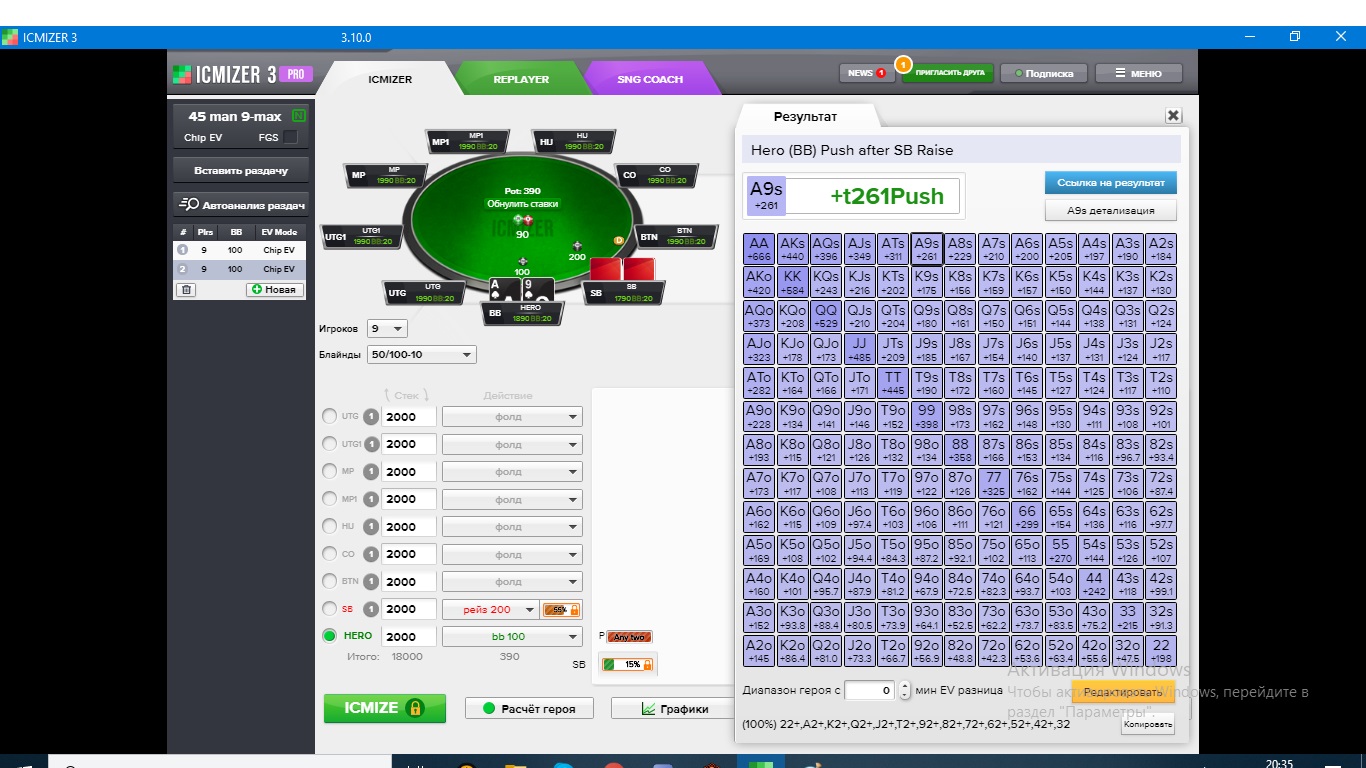
Task: Click the MP seat number badge
Action: [370, 472]
